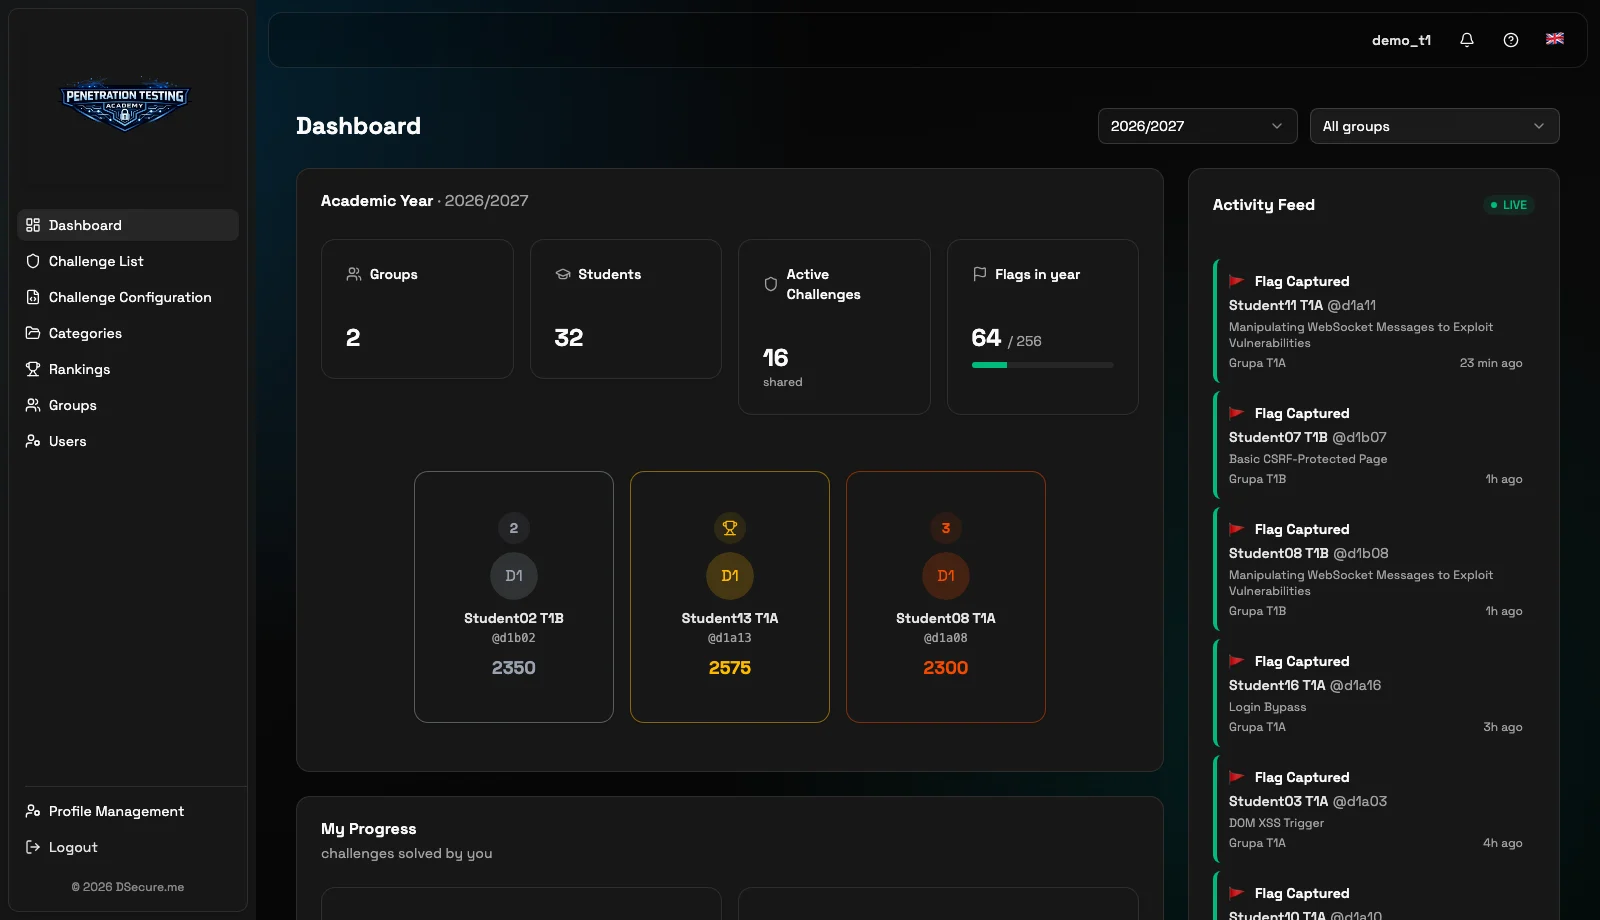Screen dimensions: 1600x920
Task: Click the gold trophy icon on first-place card
Action: pos(730,528)
